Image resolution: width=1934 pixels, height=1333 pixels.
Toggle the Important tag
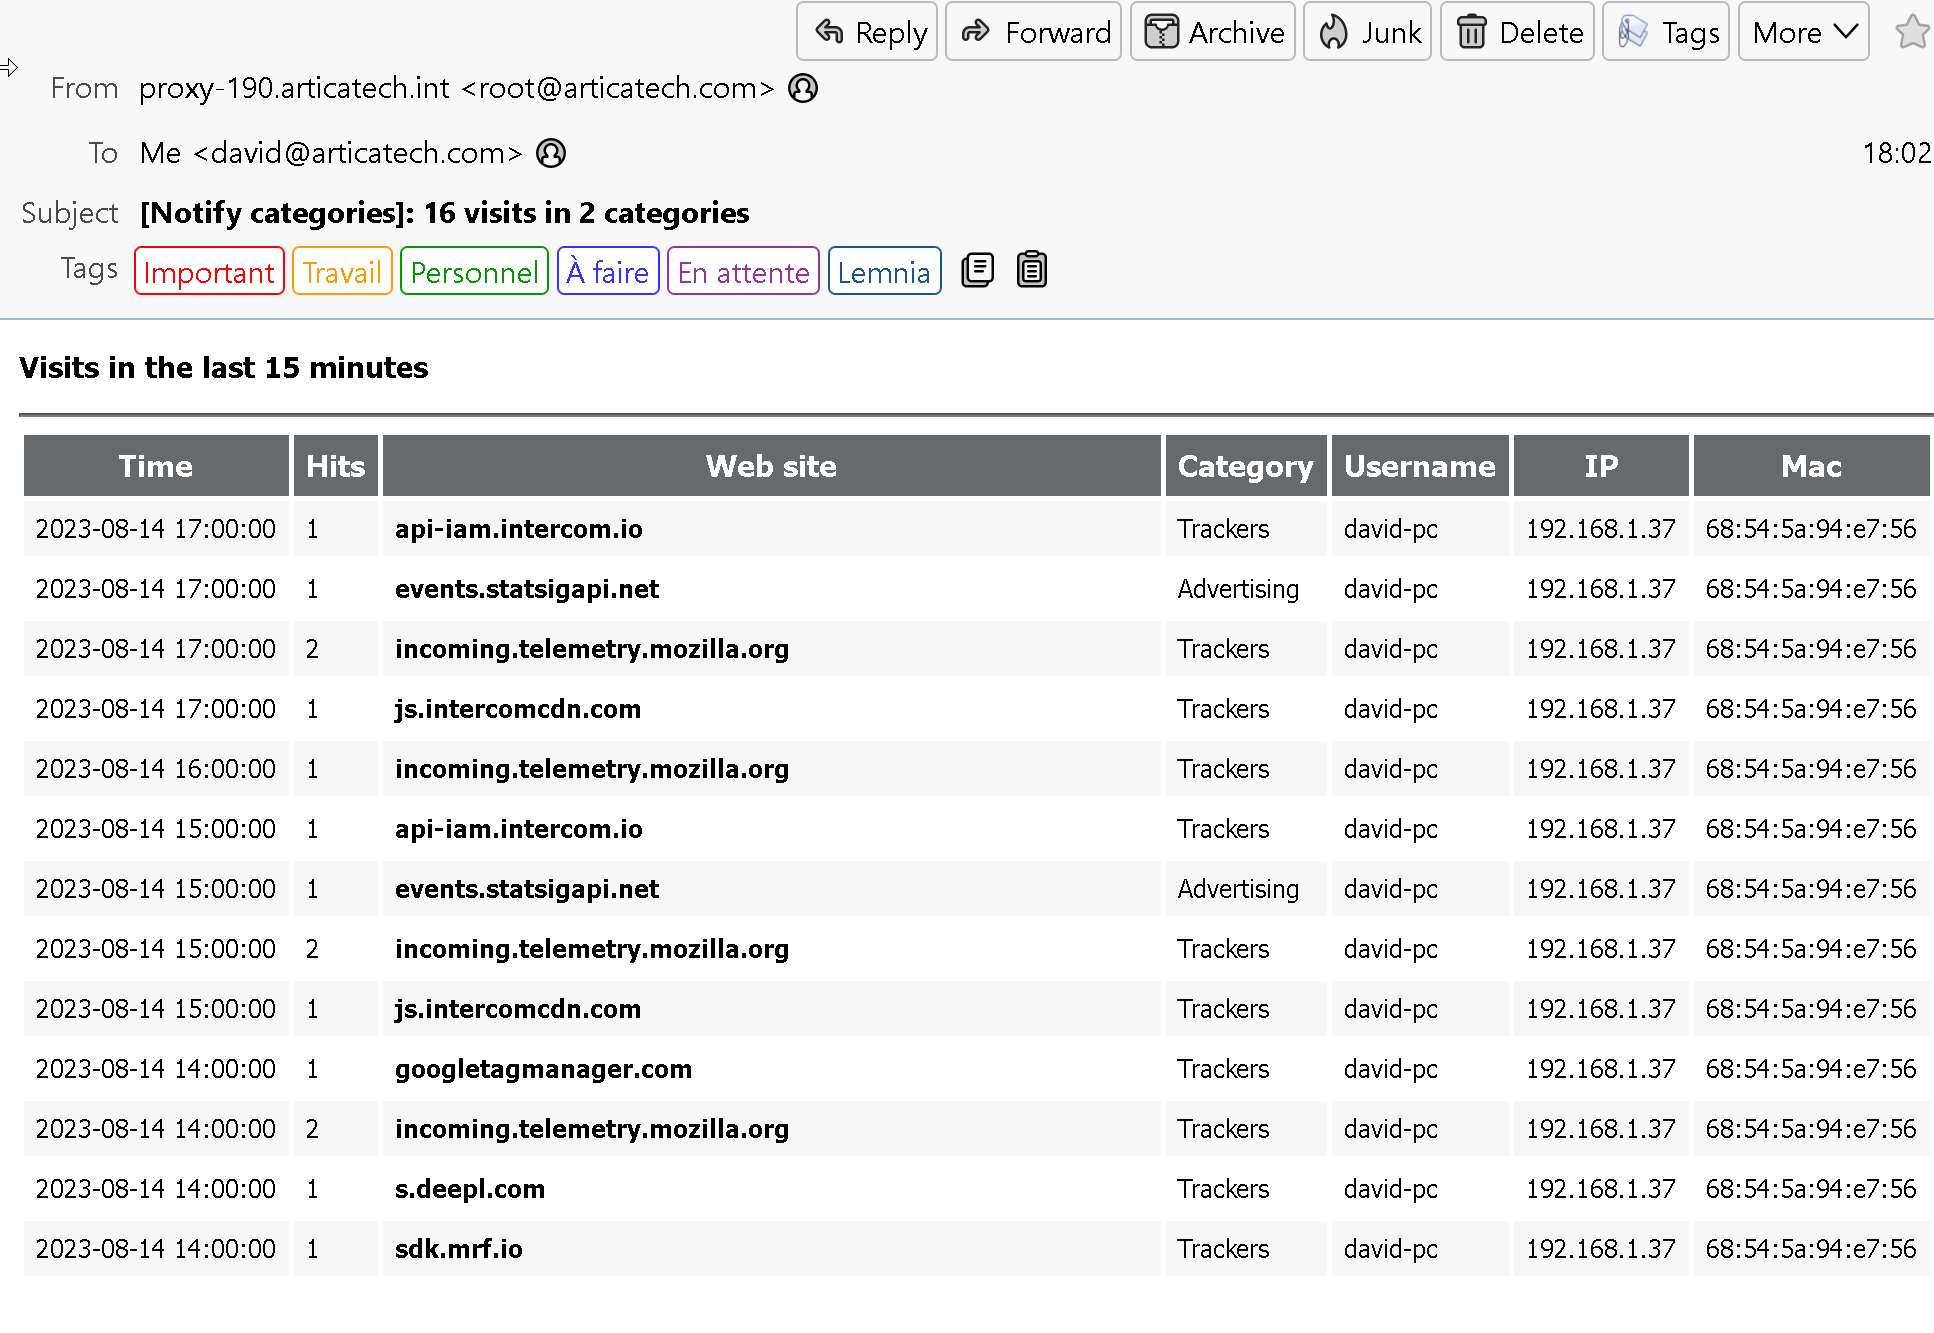[209, 272]
